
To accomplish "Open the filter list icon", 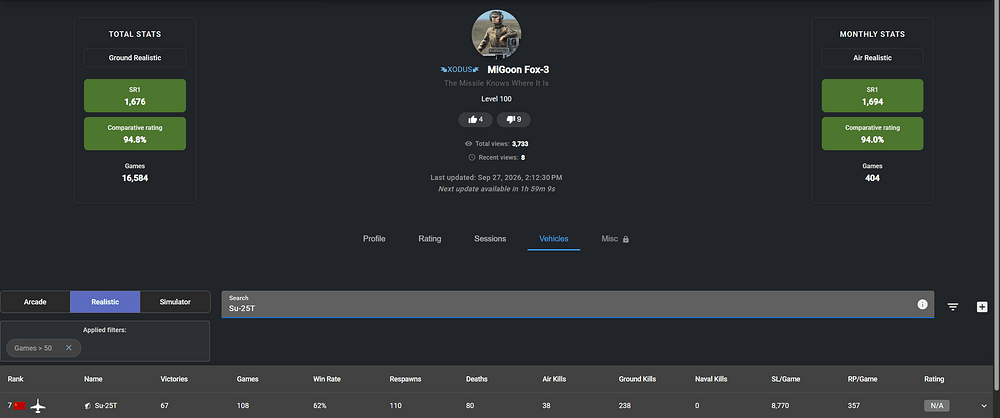I will [x=953, y=307].
